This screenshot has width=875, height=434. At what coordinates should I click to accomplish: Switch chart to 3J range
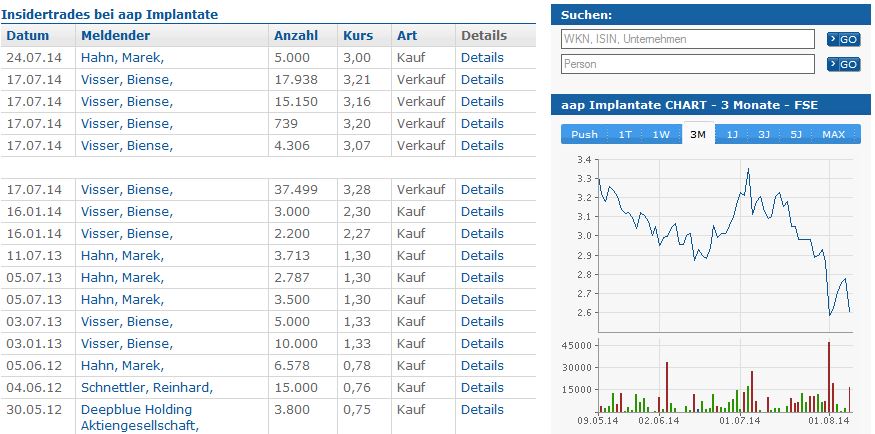[764, 134]
